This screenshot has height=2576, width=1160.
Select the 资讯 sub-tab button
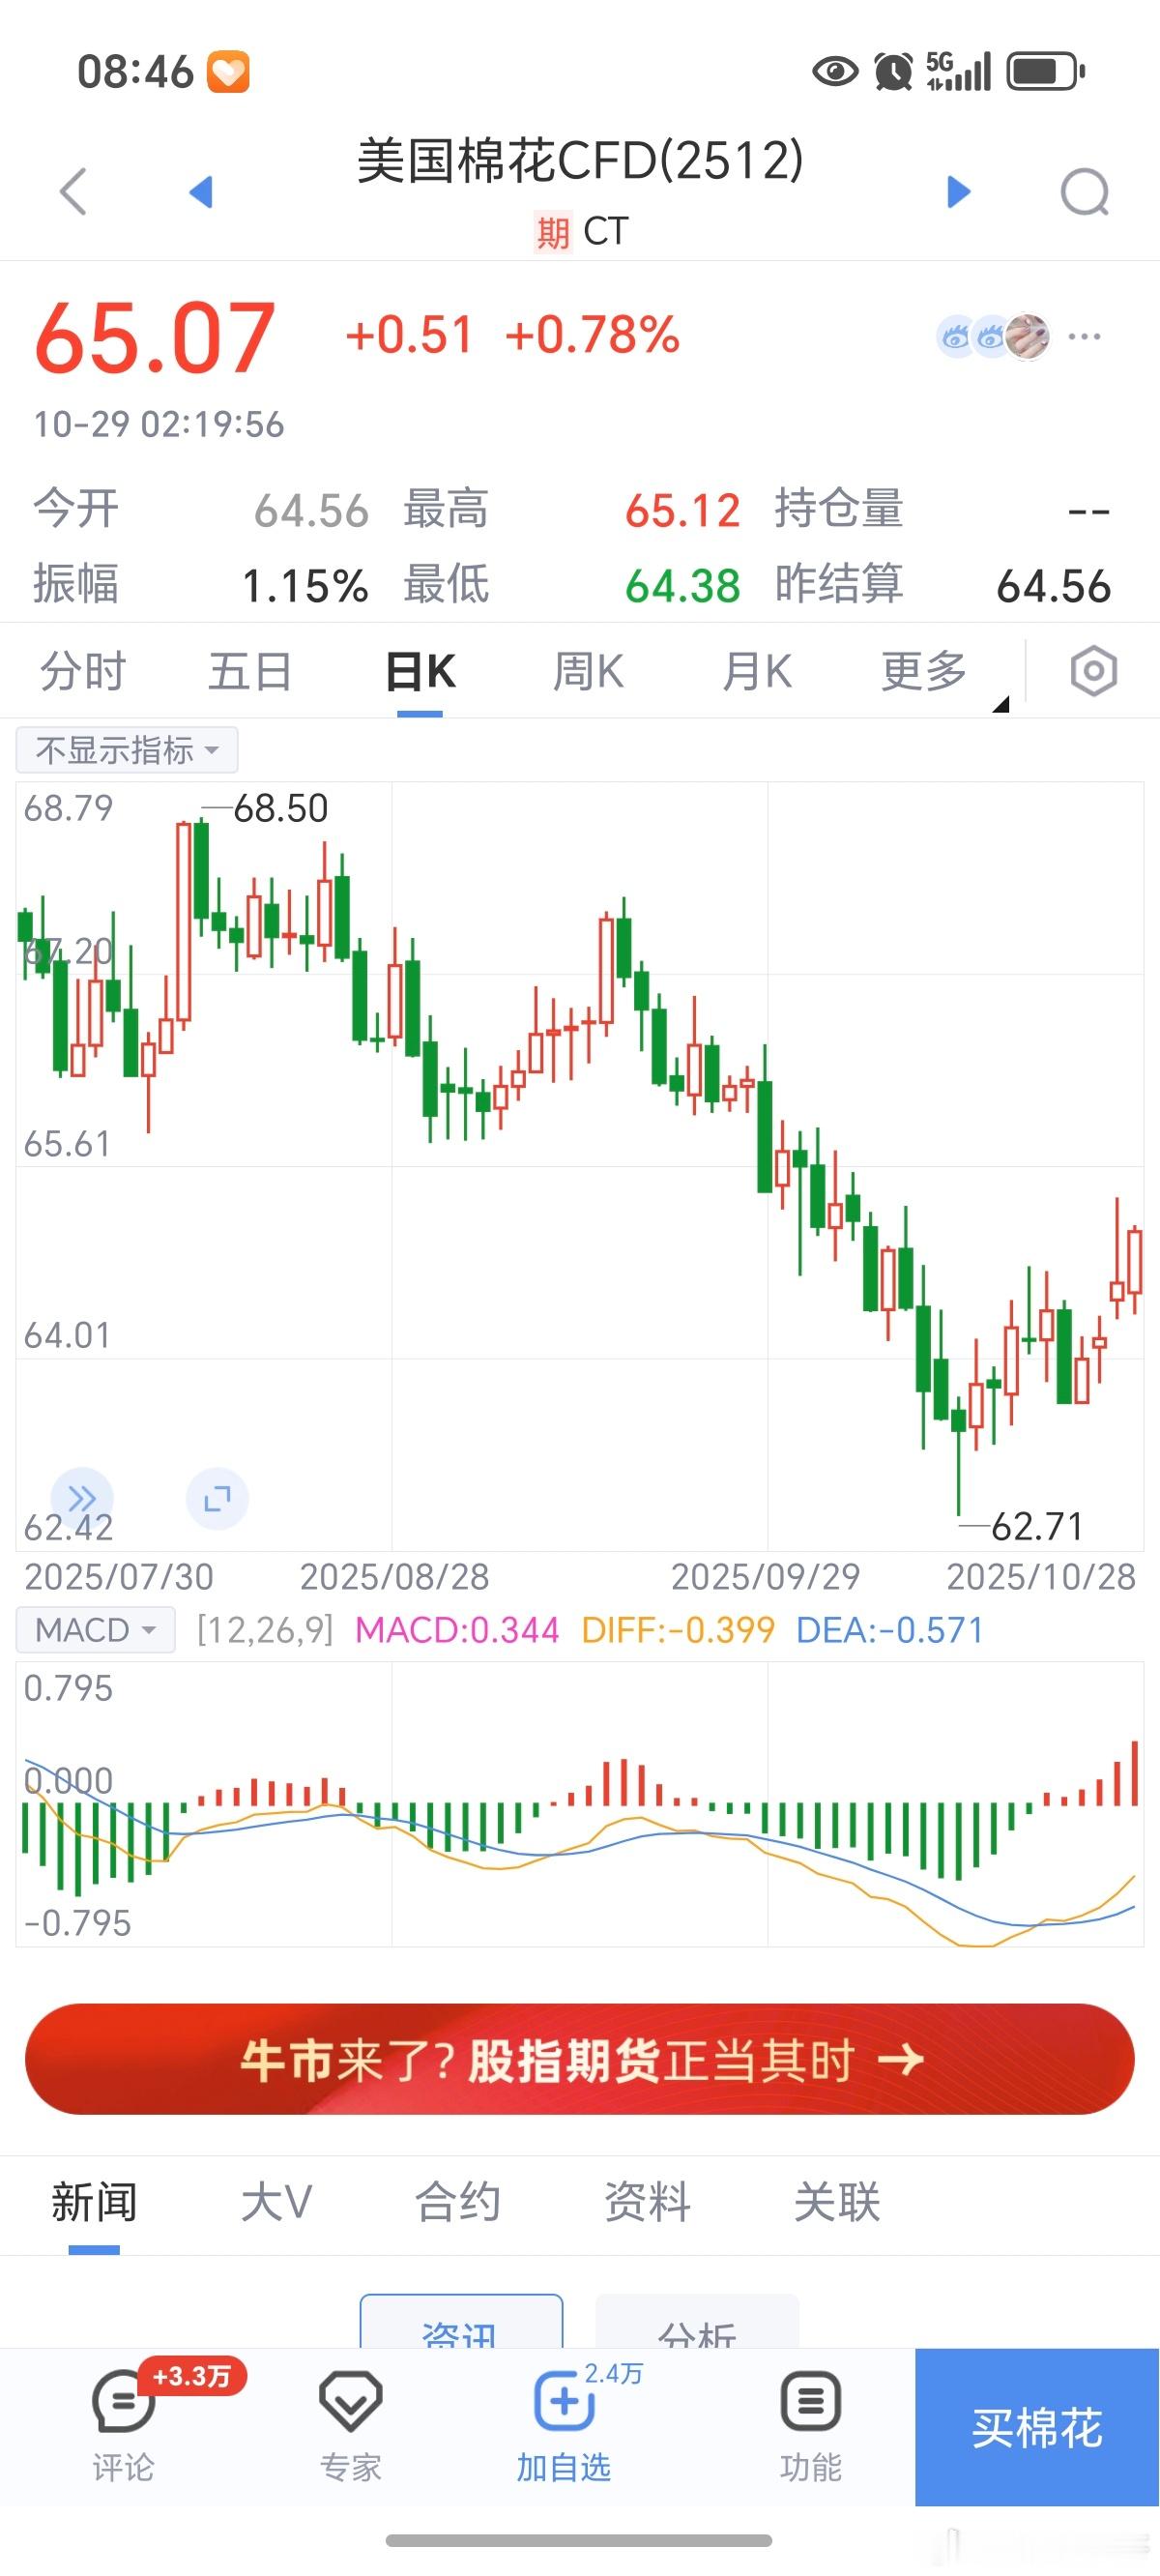(461, 2321)
